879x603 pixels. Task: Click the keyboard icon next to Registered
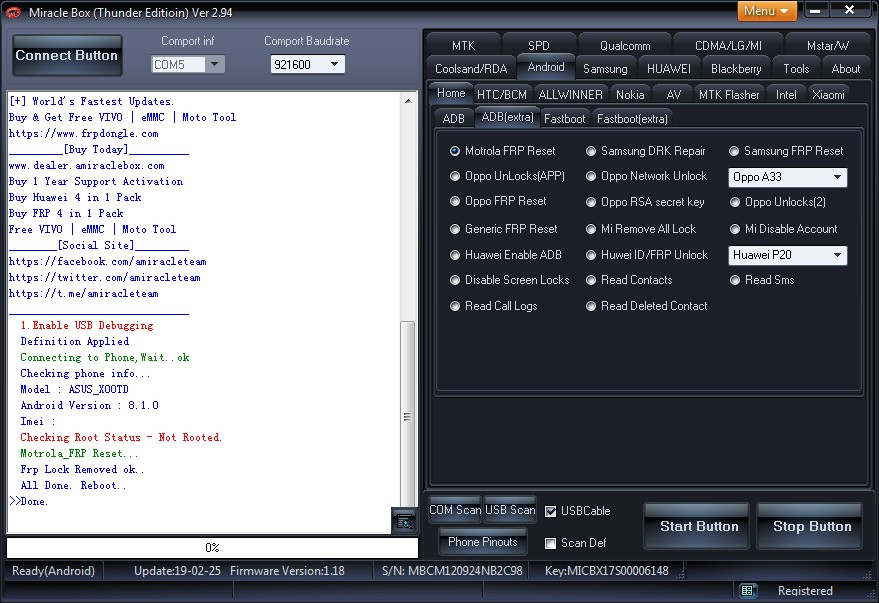(x=748, y=591)
